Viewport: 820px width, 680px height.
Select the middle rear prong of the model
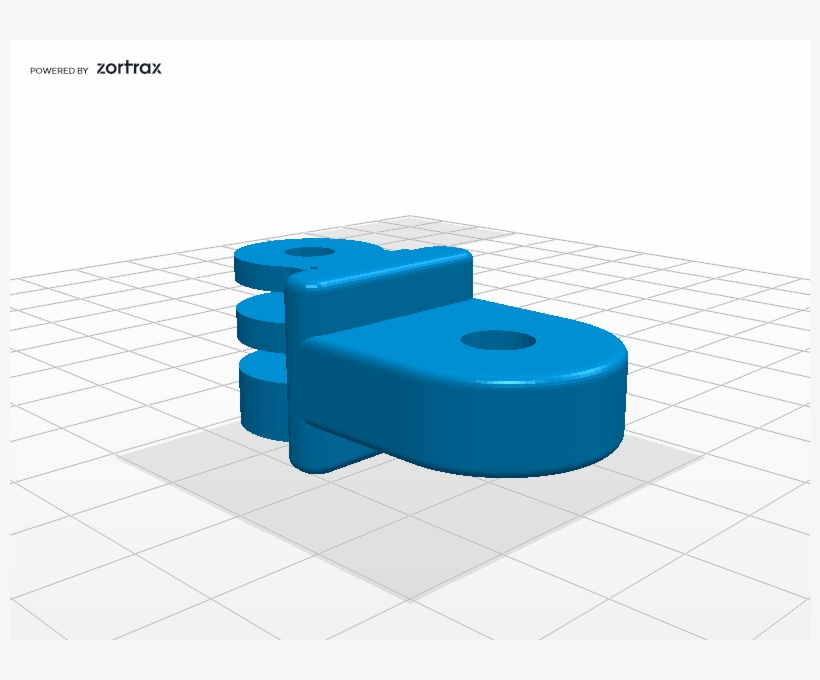point(261,317)
